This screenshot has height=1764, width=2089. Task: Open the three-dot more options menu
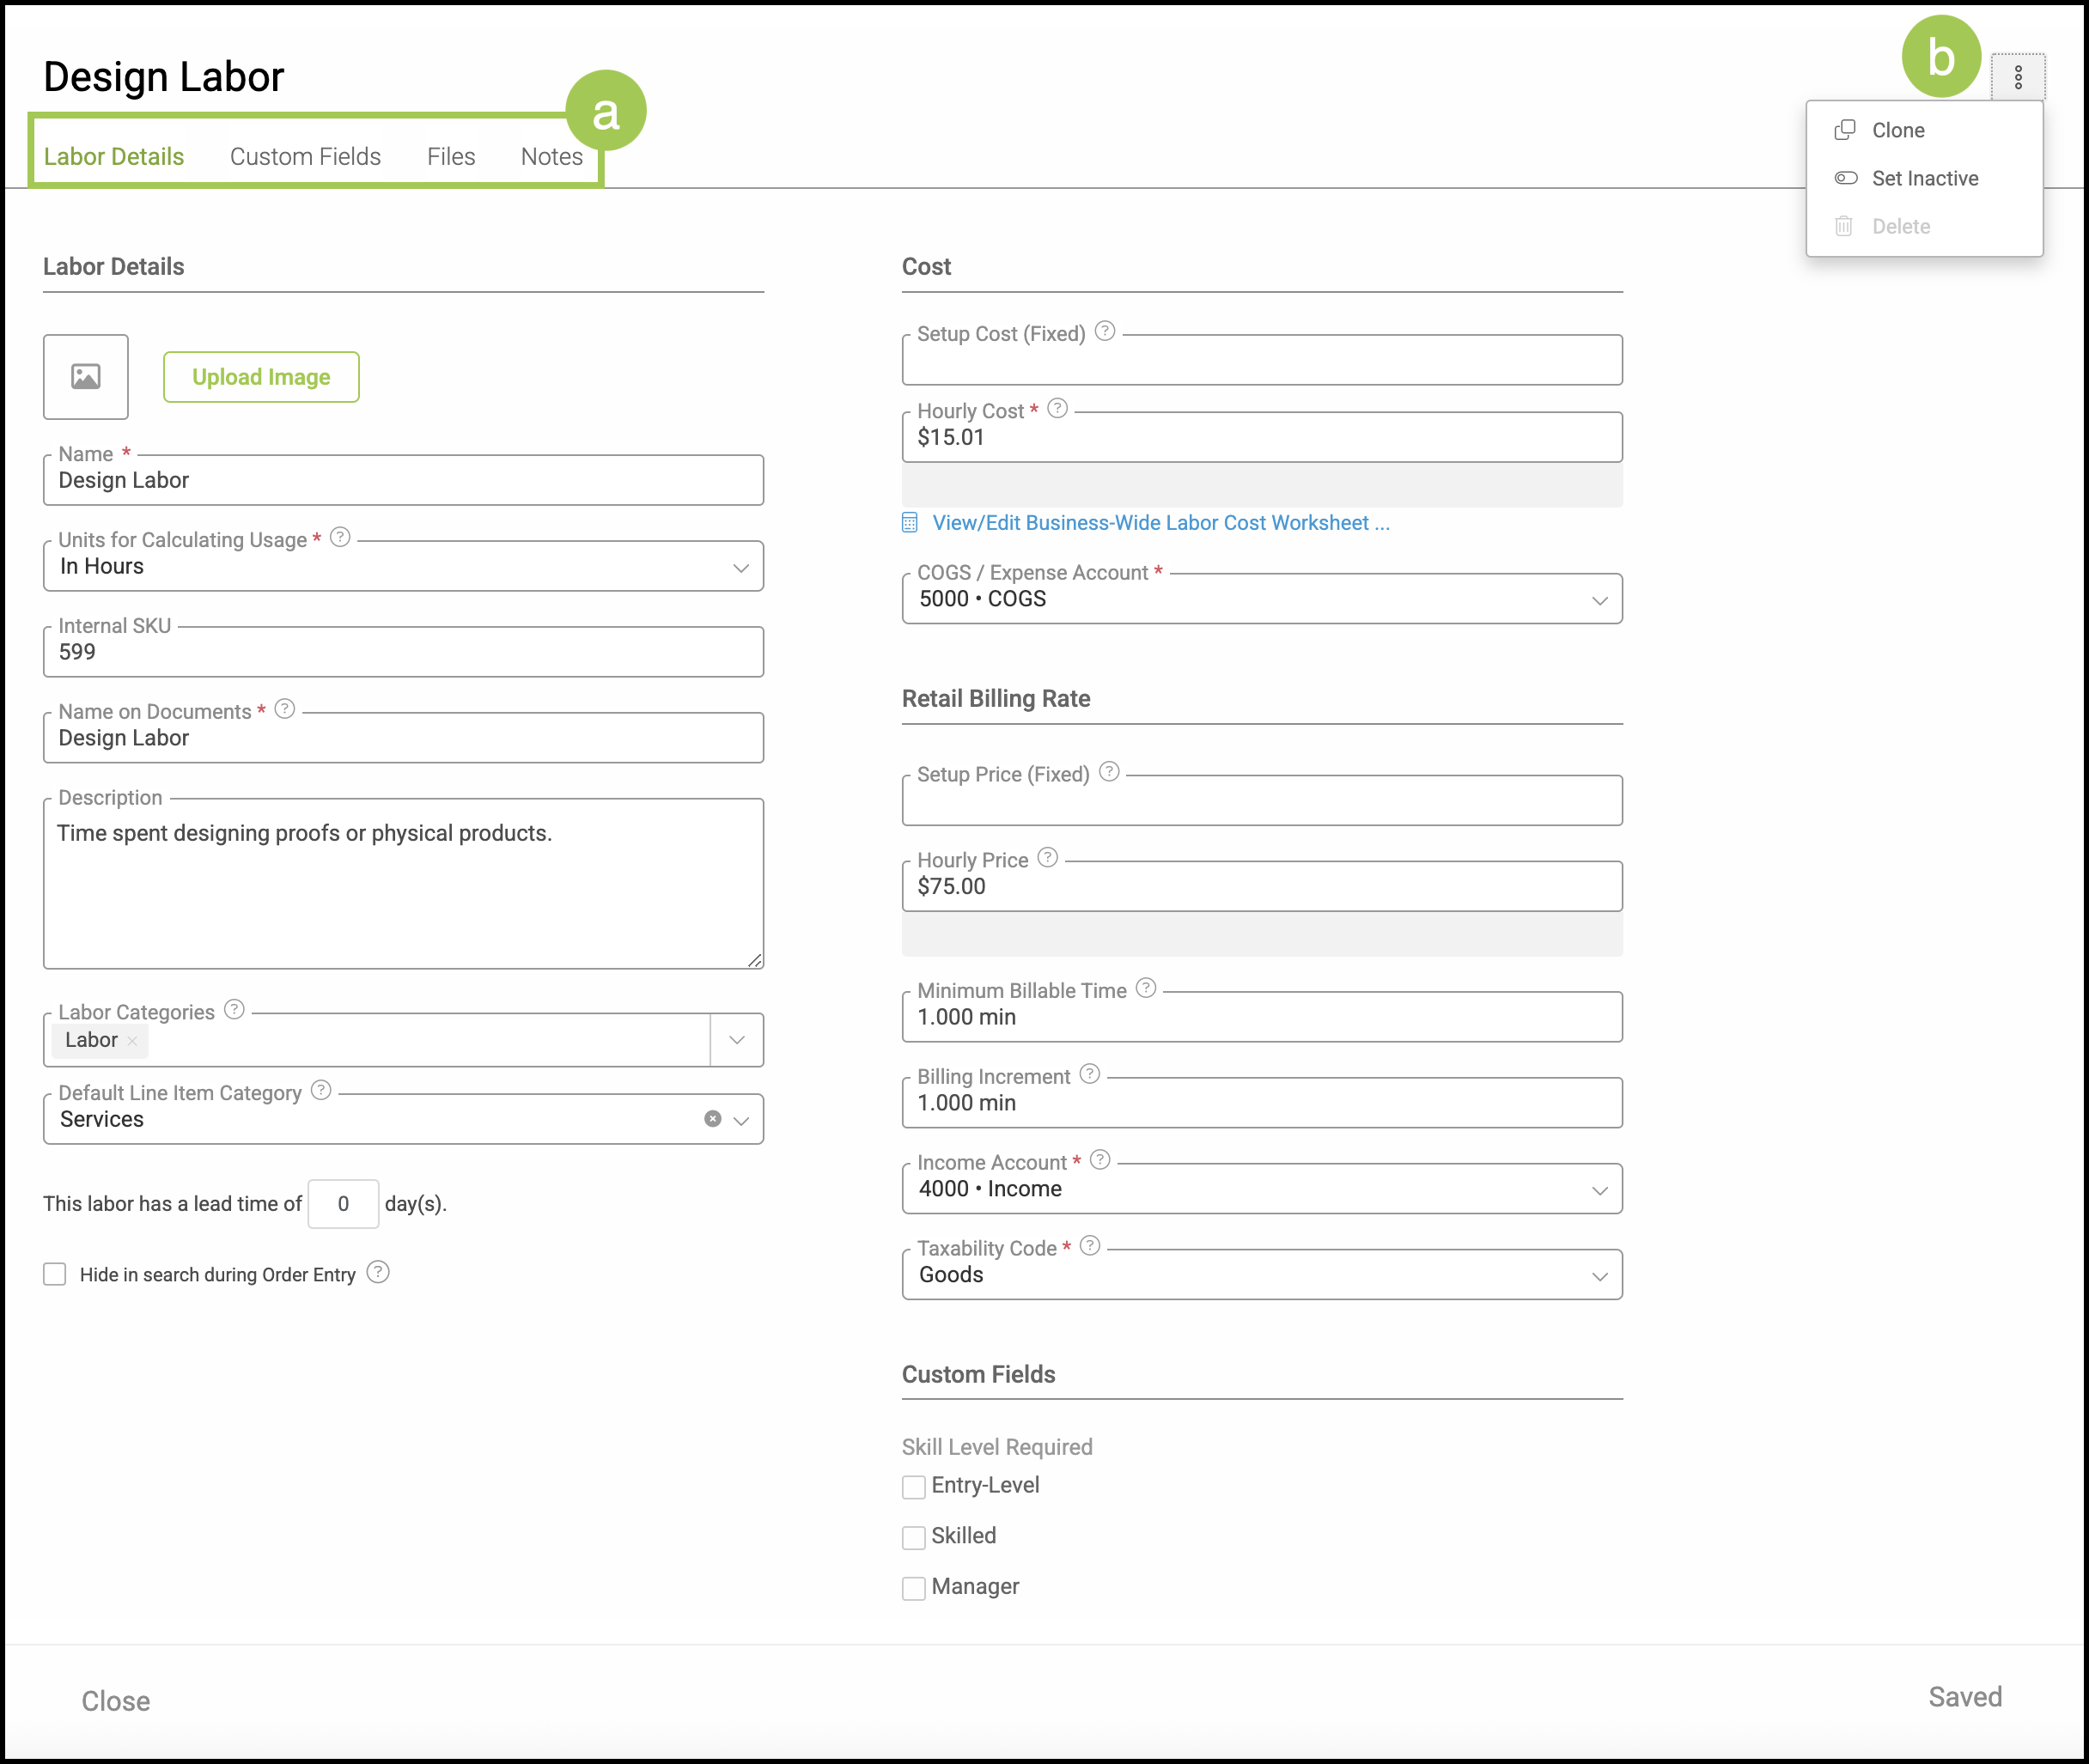click(2017, 77)
